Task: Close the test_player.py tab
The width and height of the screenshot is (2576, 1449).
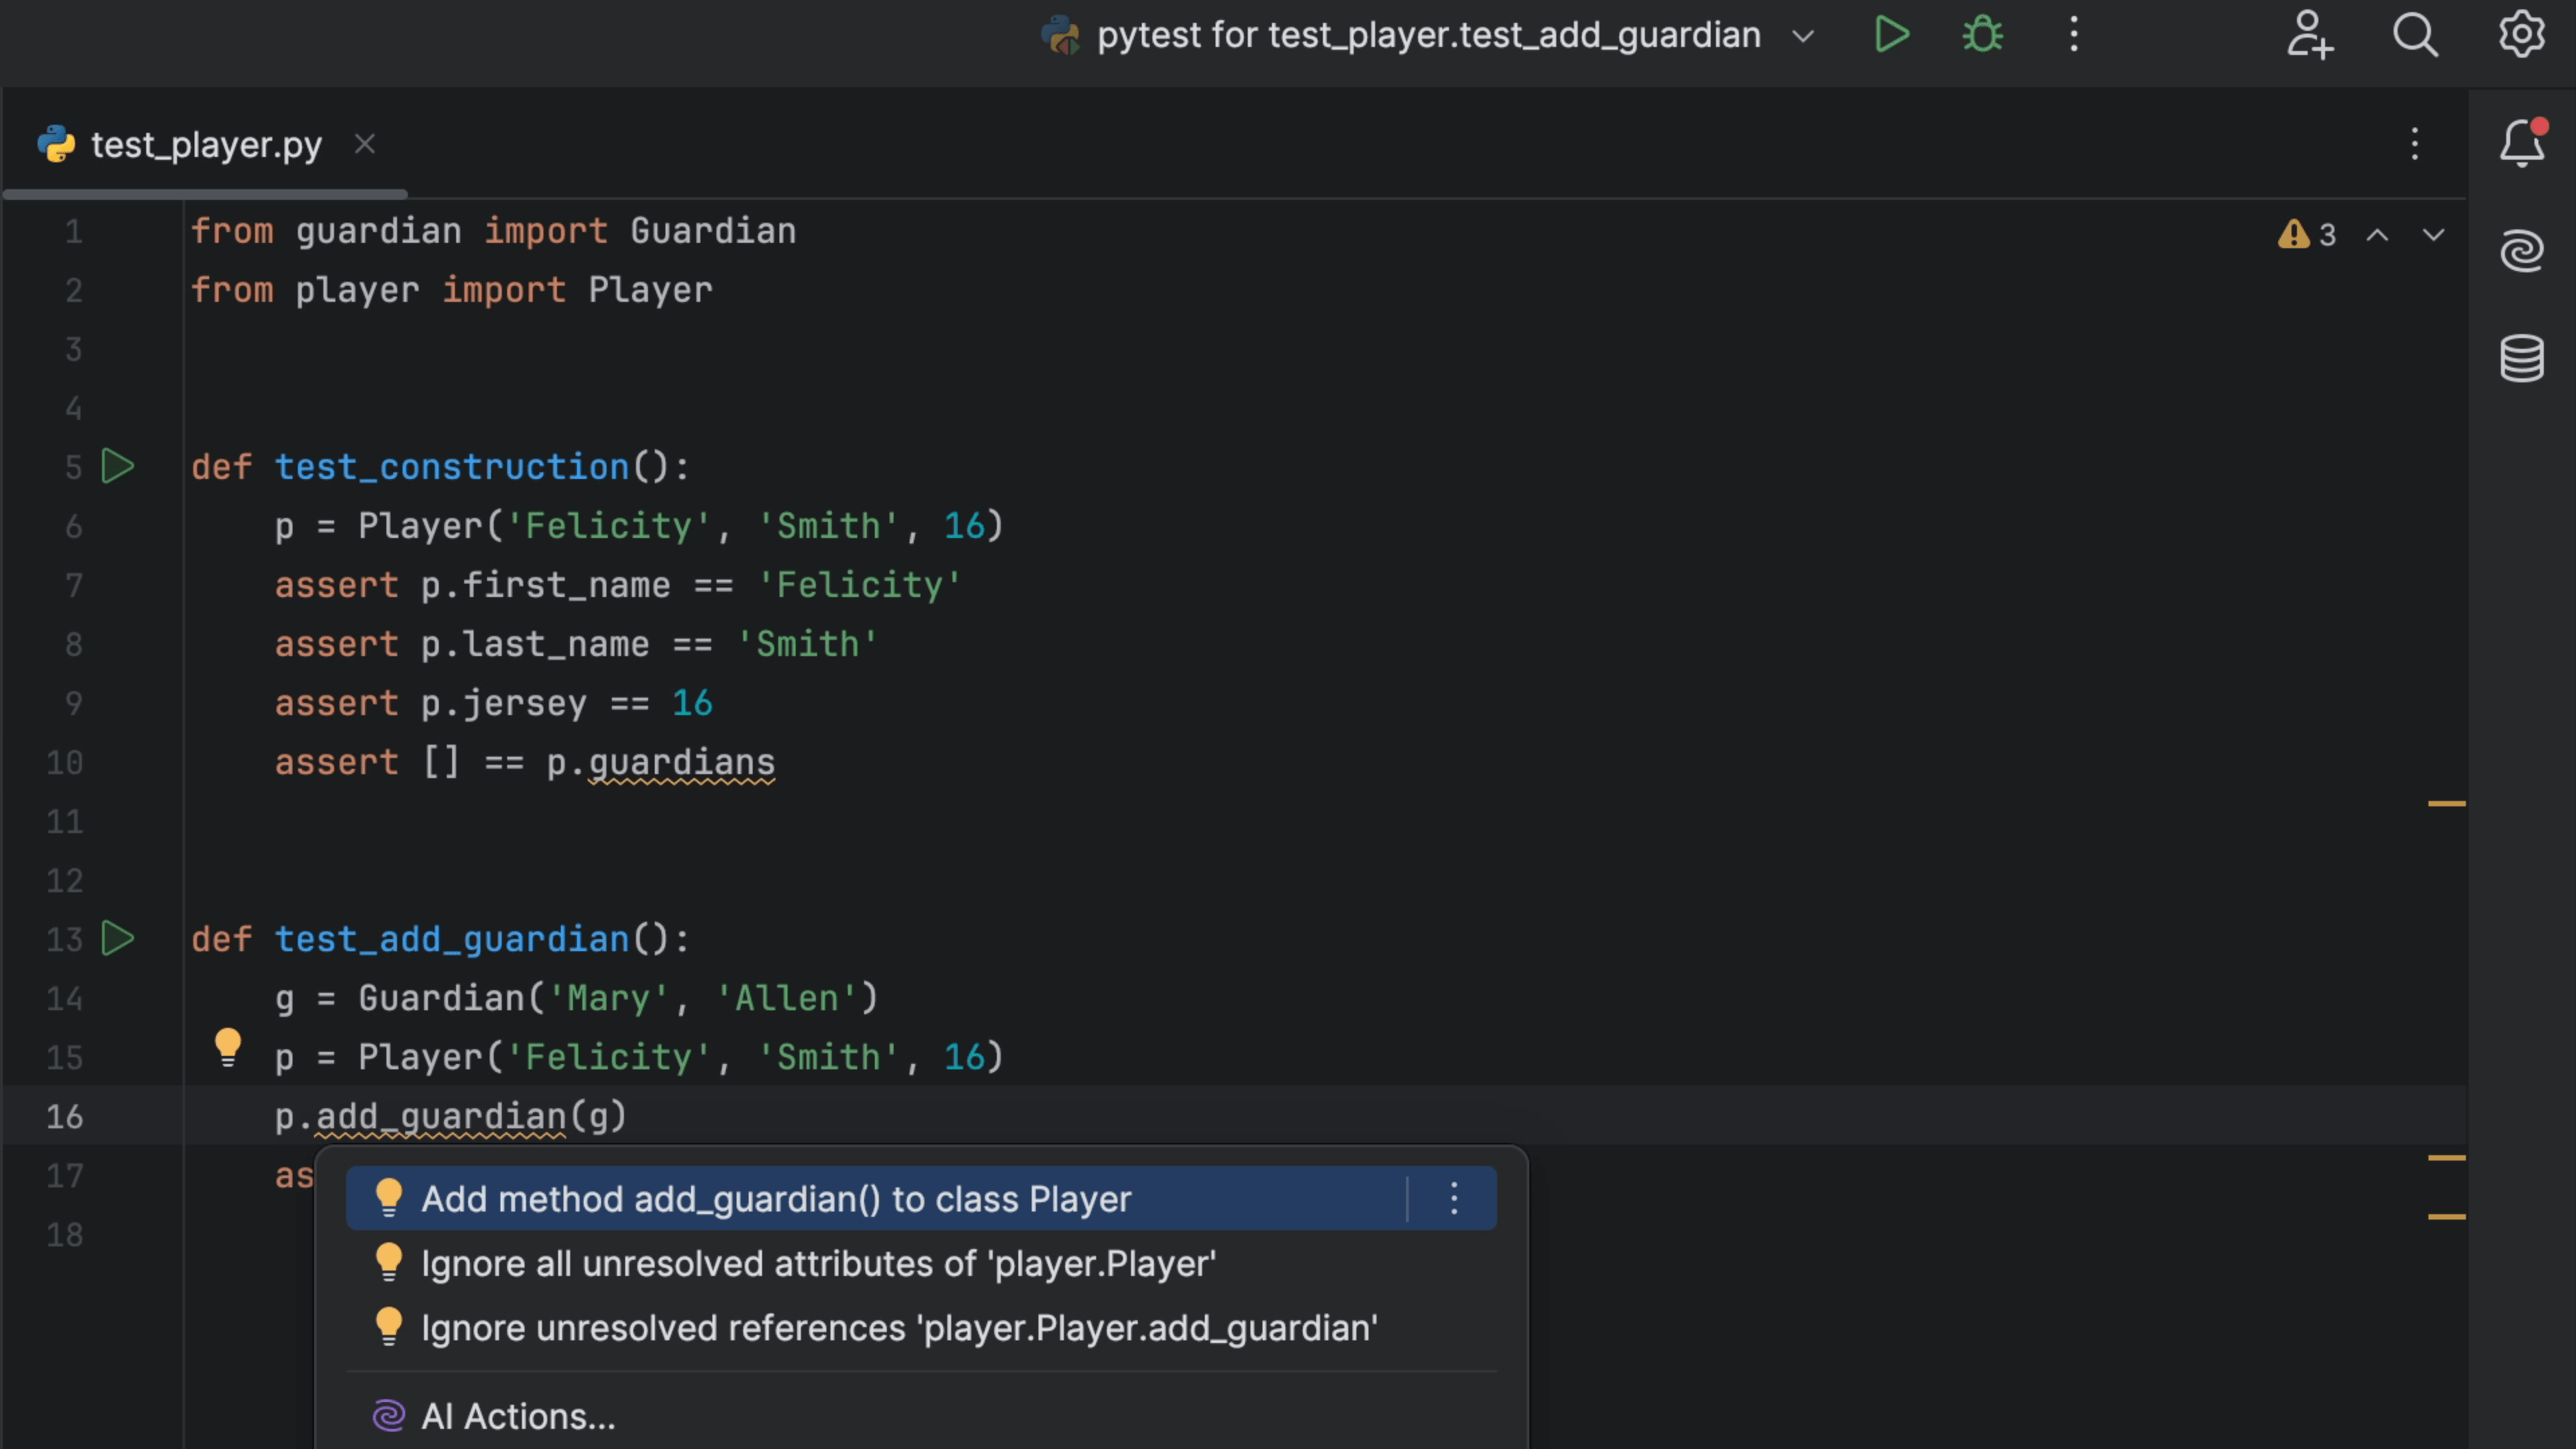Action: [364, 144]
